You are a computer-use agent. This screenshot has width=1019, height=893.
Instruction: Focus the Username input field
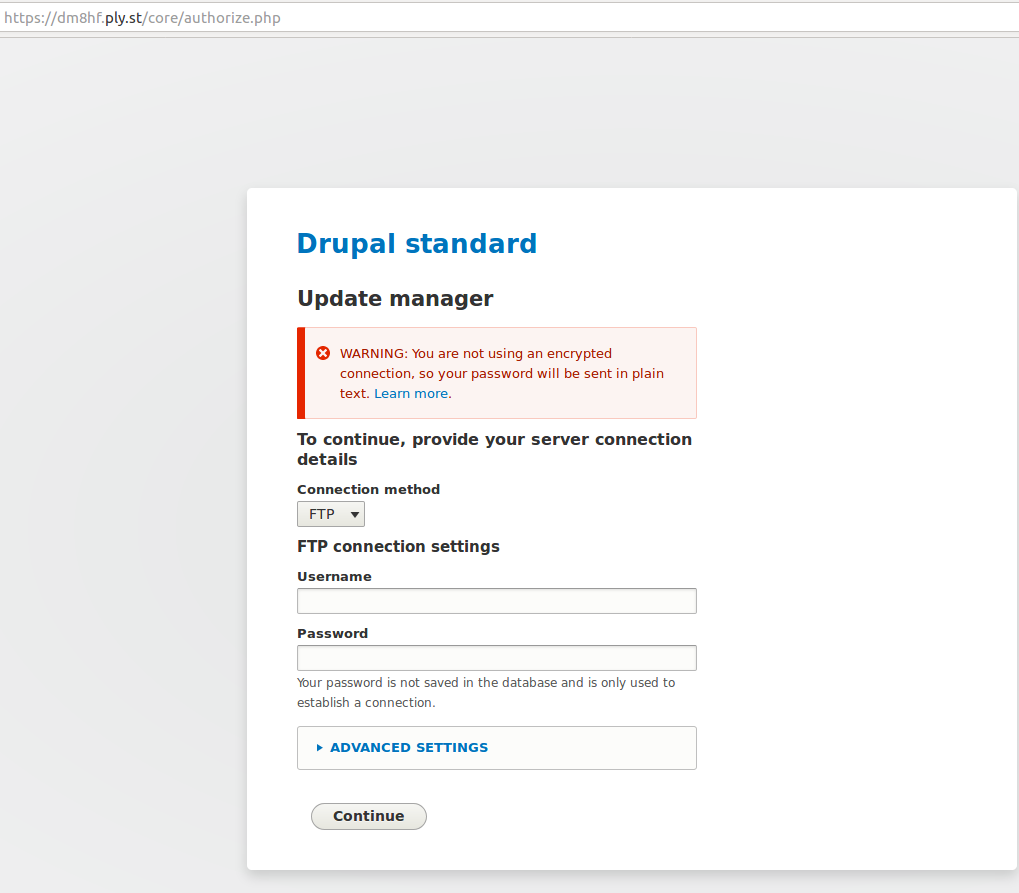[497, 601]
